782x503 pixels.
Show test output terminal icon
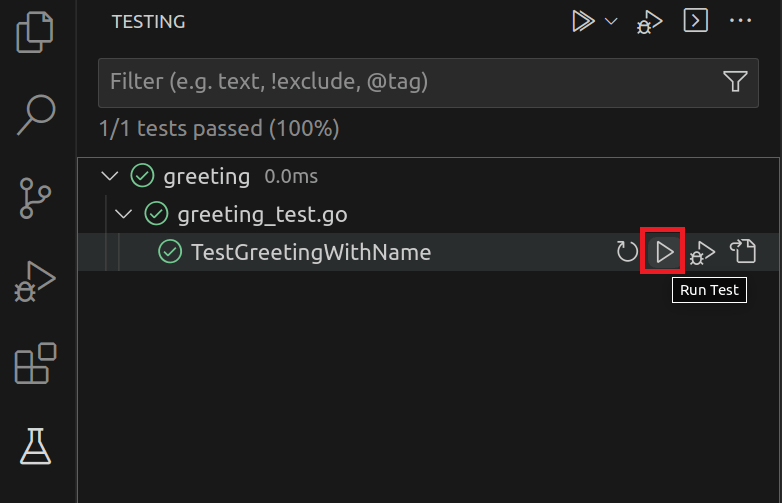(x=695, y=21)
